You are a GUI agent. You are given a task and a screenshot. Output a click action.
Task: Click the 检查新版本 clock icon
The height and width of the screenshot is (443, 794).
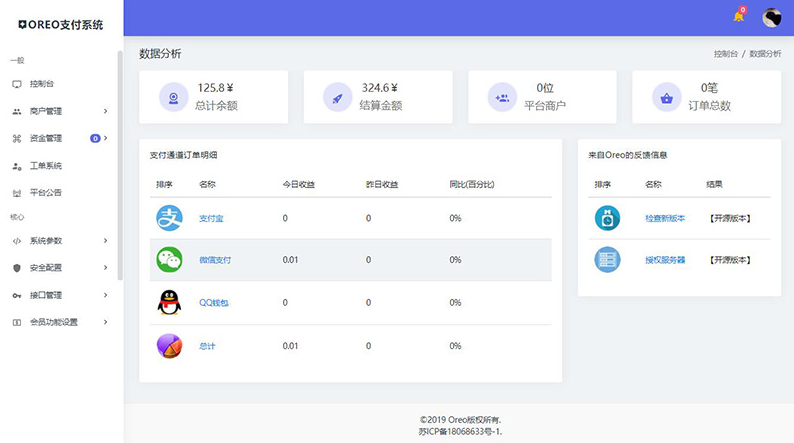[x=607, y=218]
